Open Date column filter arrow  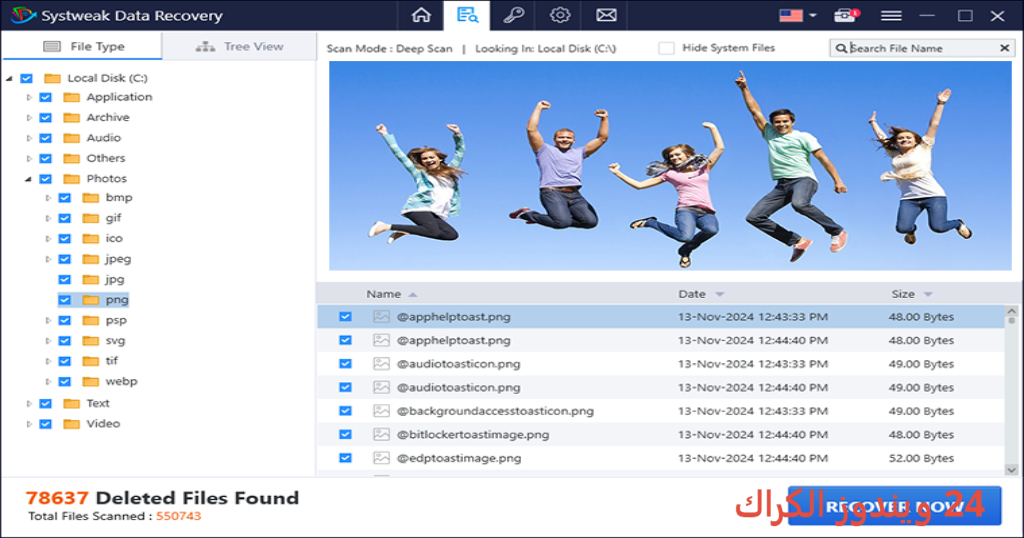[720, 294]
